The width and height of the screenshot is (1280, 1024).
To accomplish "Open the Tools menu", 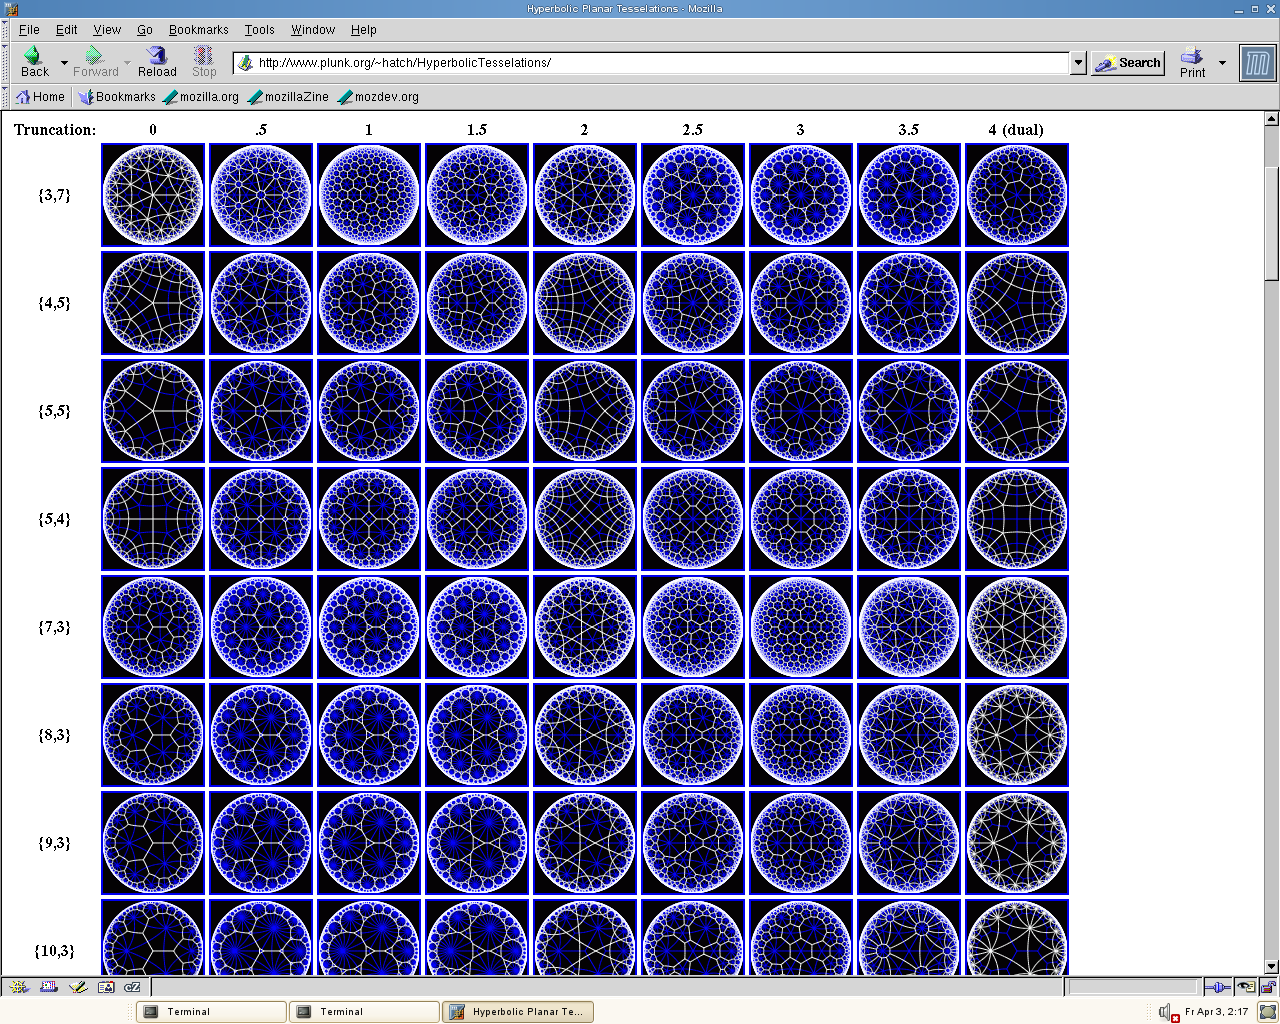I will tap(259, 30).
